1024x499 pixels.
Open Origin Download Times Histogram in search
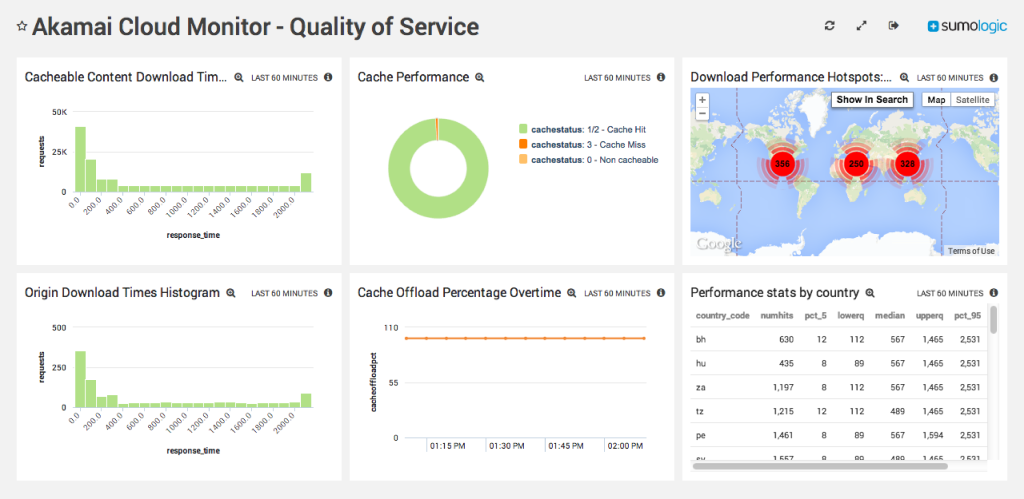pos(231,293)
